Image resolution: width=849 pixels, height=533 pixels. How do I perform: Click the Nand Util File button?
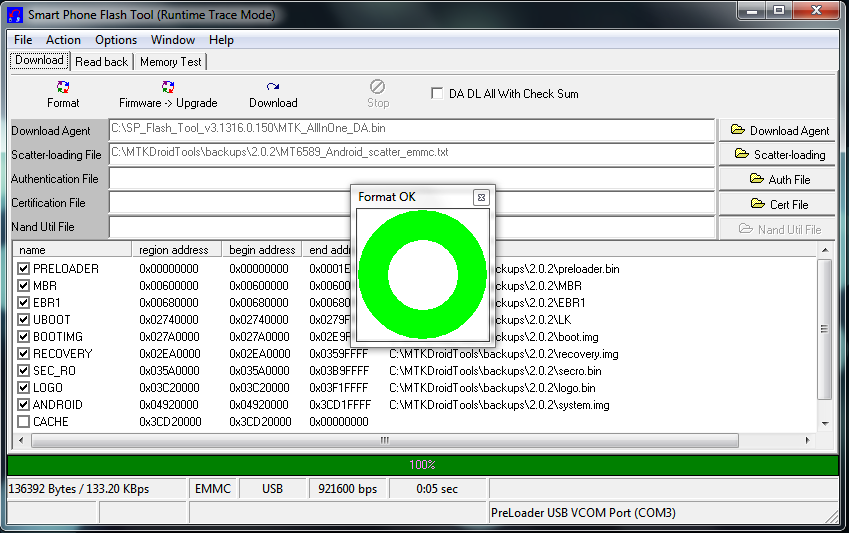point(778,229)
